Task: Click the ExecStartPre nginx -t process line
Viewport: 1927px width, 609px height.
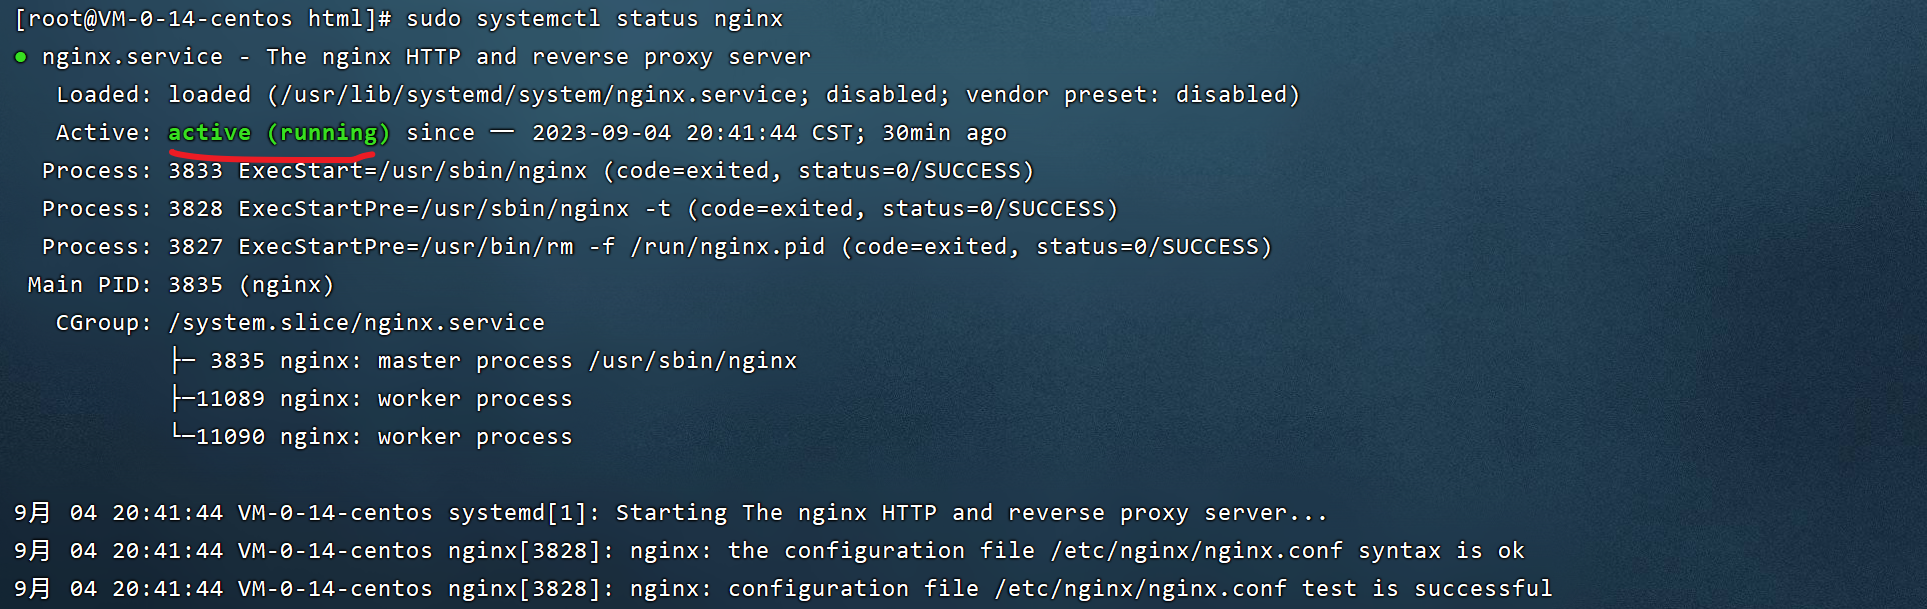Action: pos(580,209)
